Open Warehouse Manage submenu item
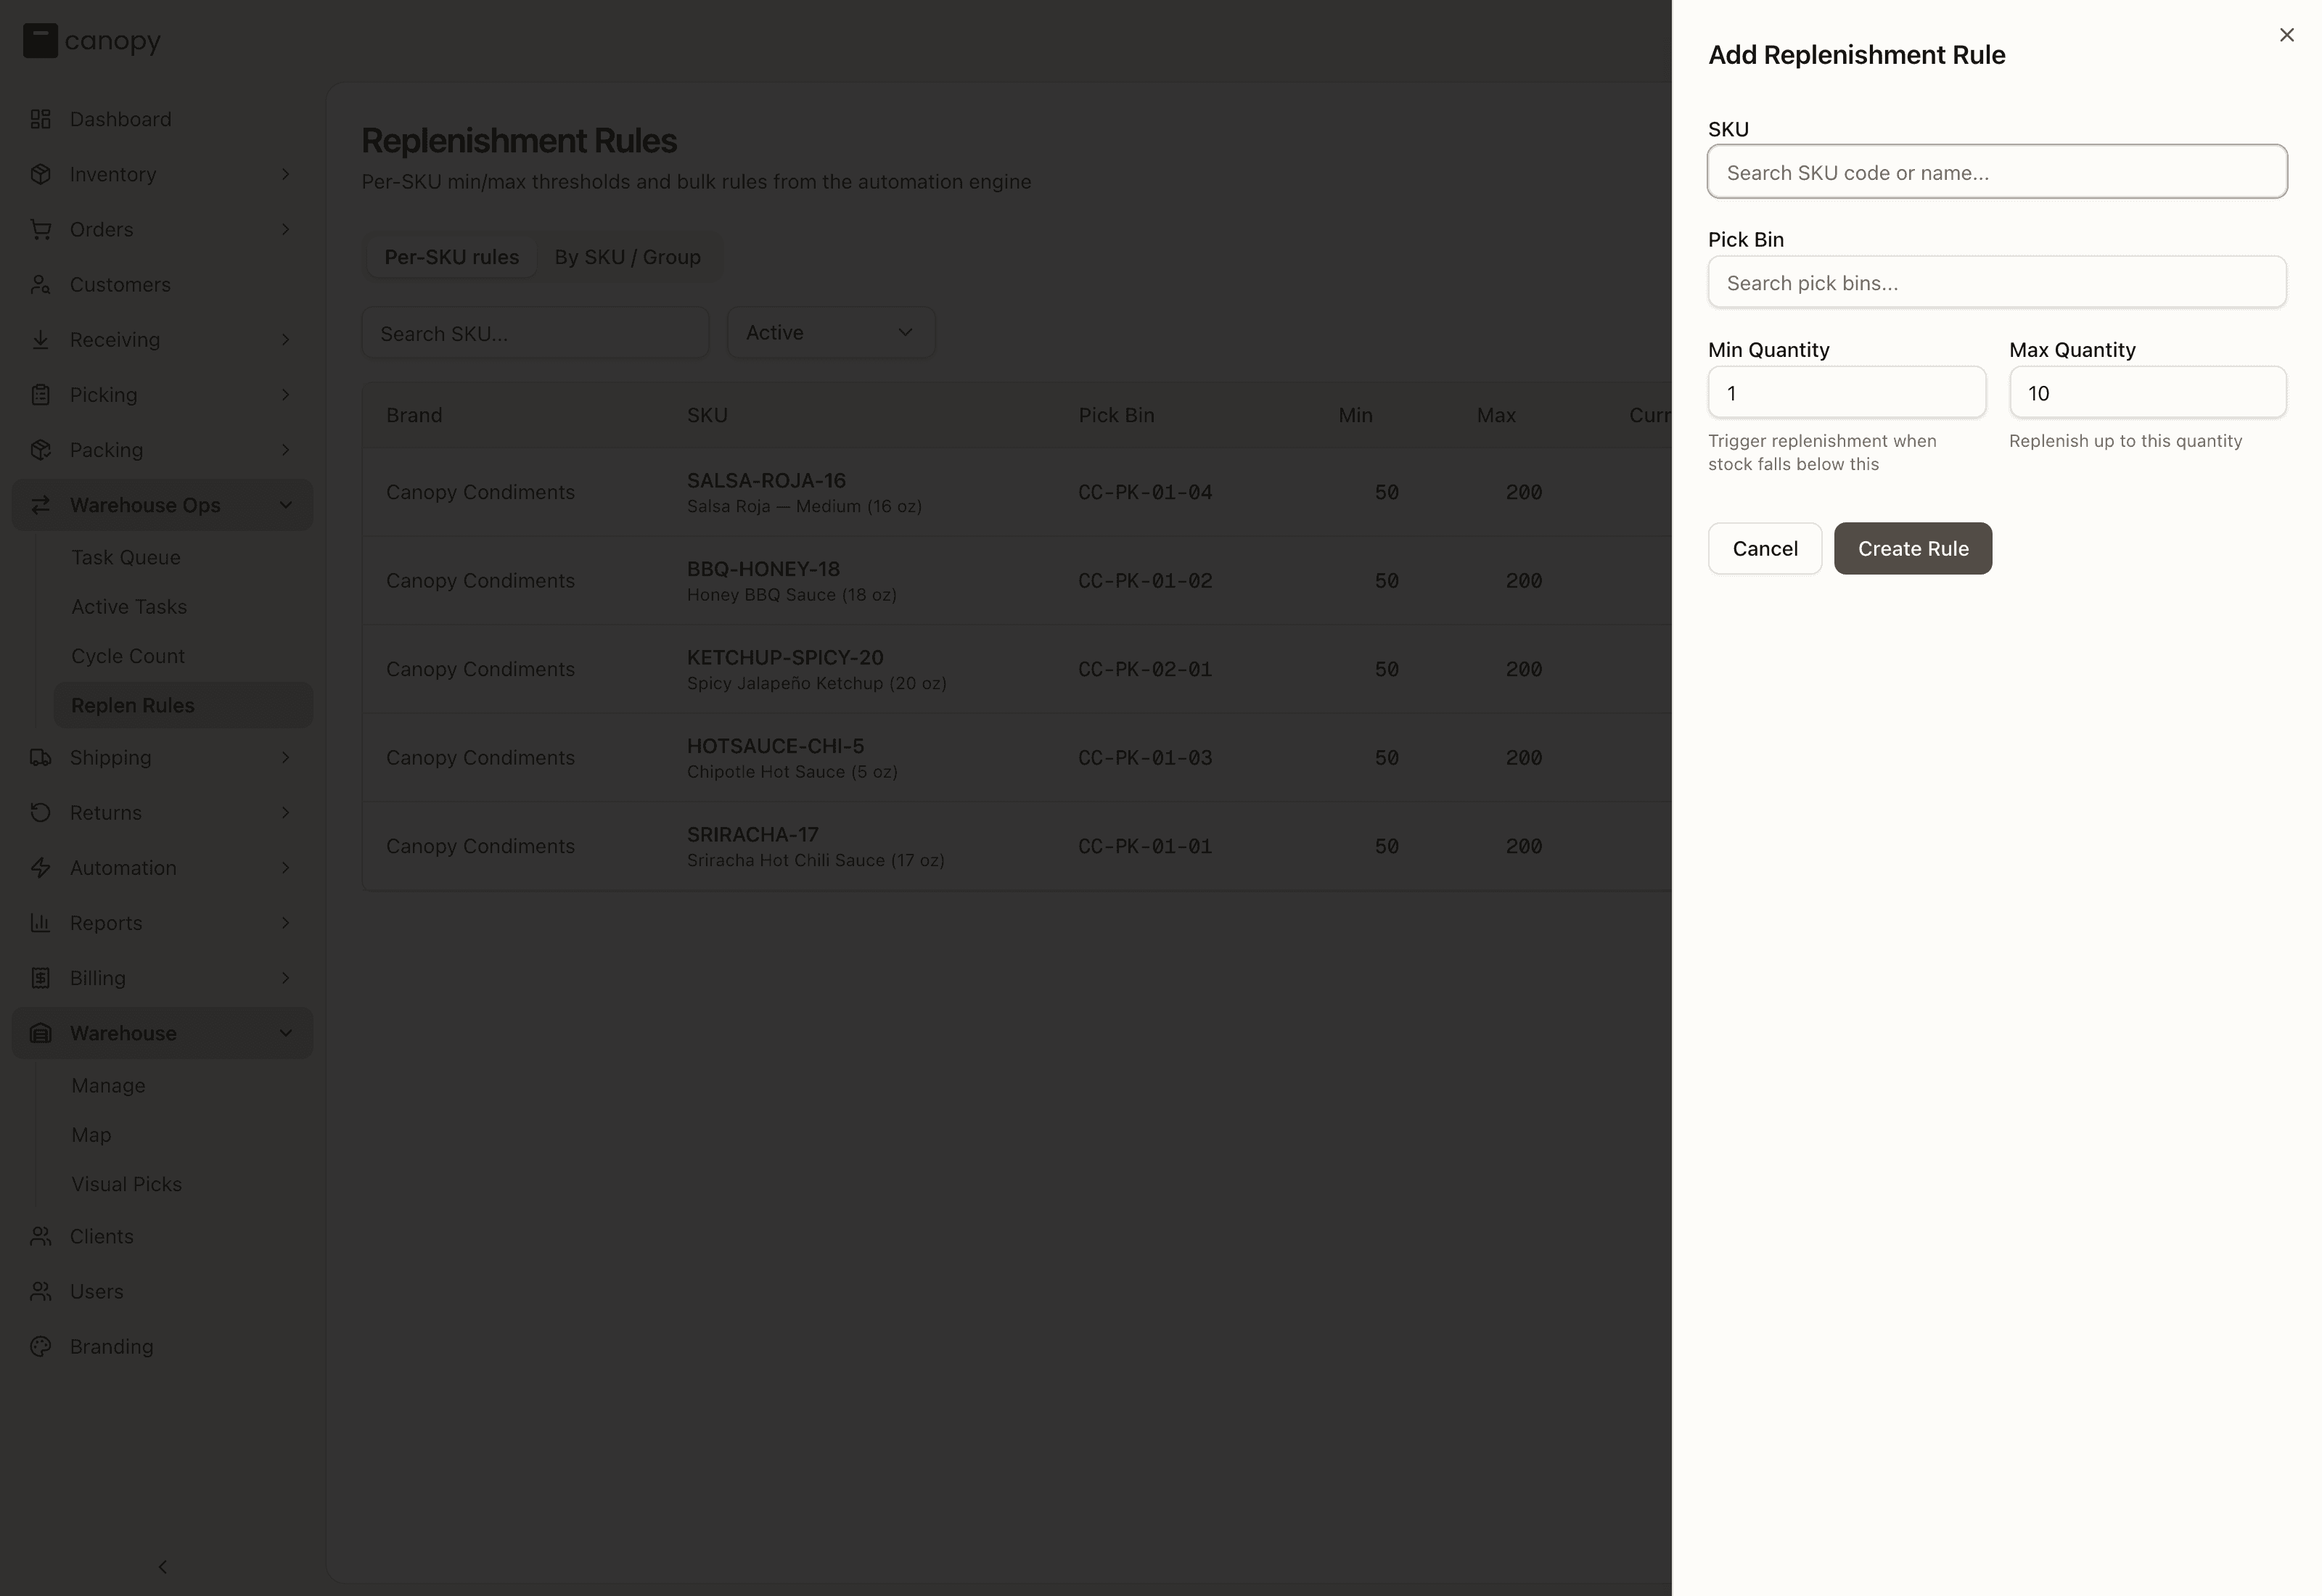Image resolution: width=2322 pixels, height=1596 pixels. (x=108, y=1085)
